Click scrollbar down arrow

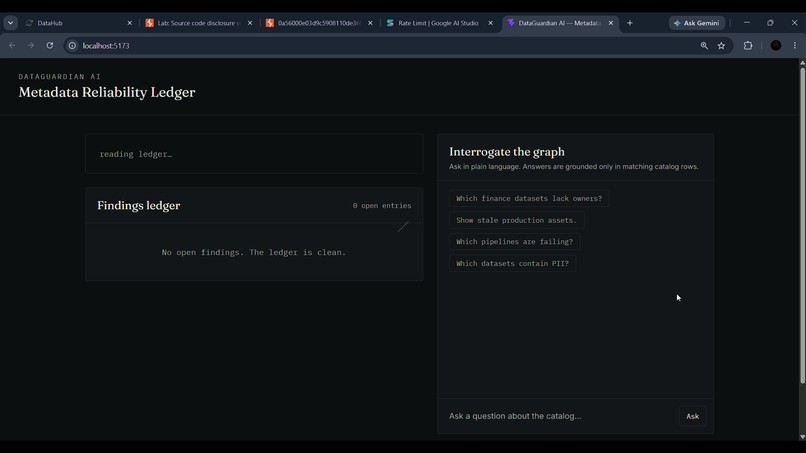[802, 437]
